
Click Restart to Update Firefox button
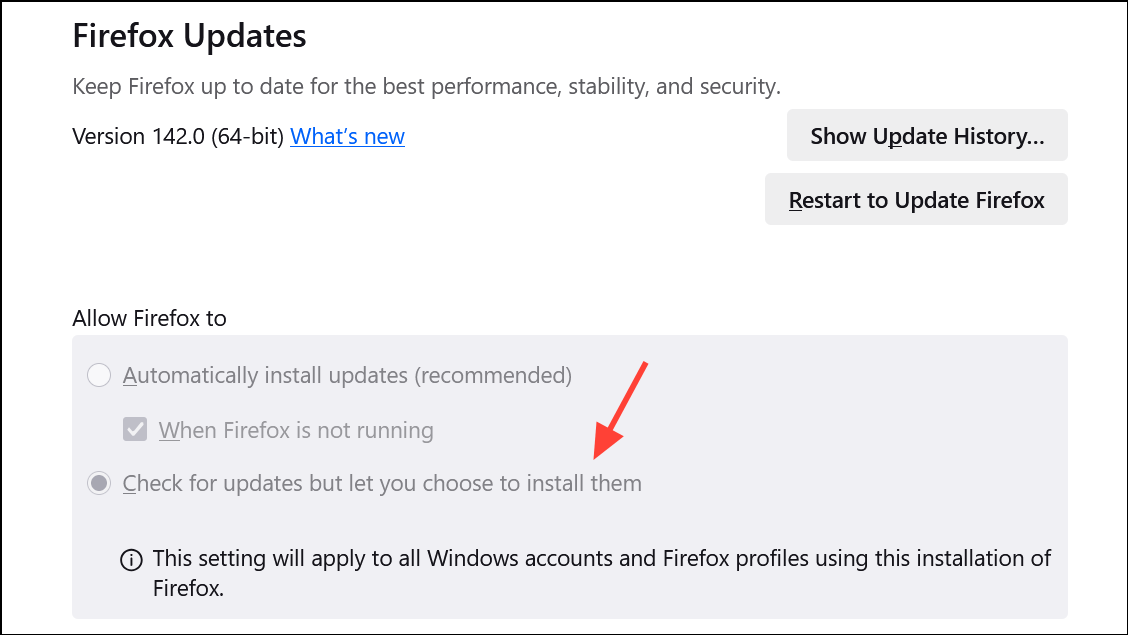pyautogui.click(x=916, y=199)
